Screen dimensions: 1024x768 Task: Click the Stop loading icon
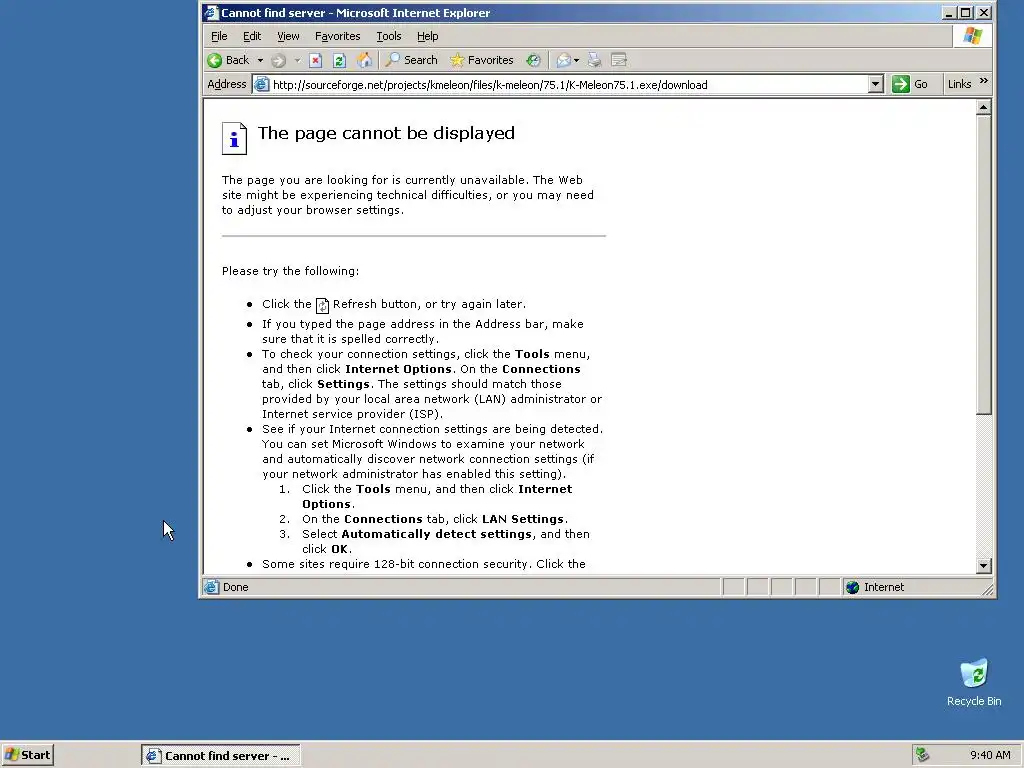[x=315, y=61]
